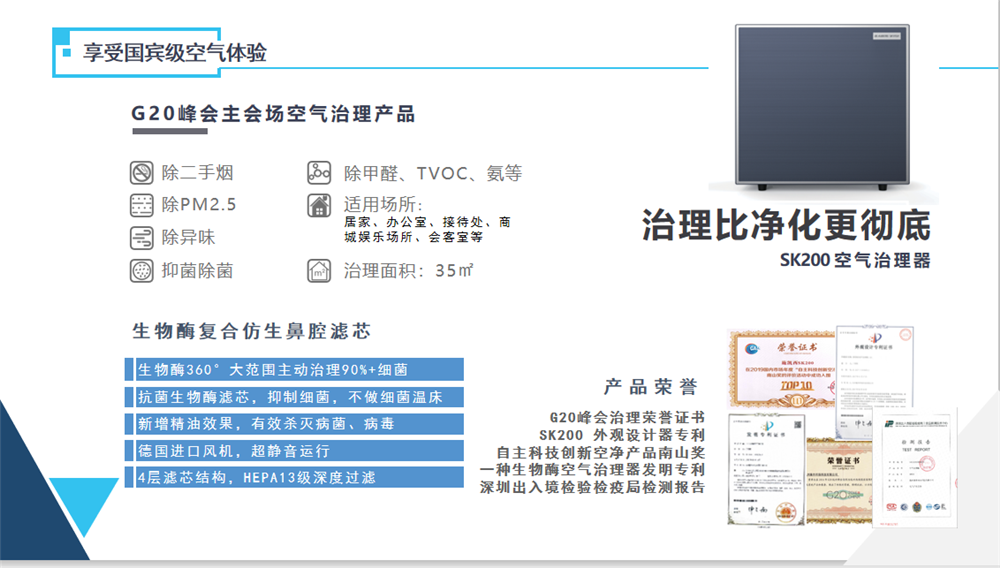Image resolution: width=1000 pixels, height=568 pixels.
Task: Click the house icon beside 适用场所
Action: tap(319, 205)
